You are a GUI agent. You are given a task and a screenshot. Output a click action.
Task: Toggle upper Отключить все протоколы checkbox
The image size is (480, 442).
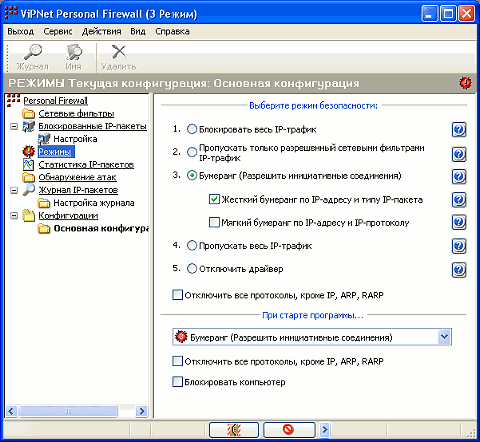pos(178,295)
